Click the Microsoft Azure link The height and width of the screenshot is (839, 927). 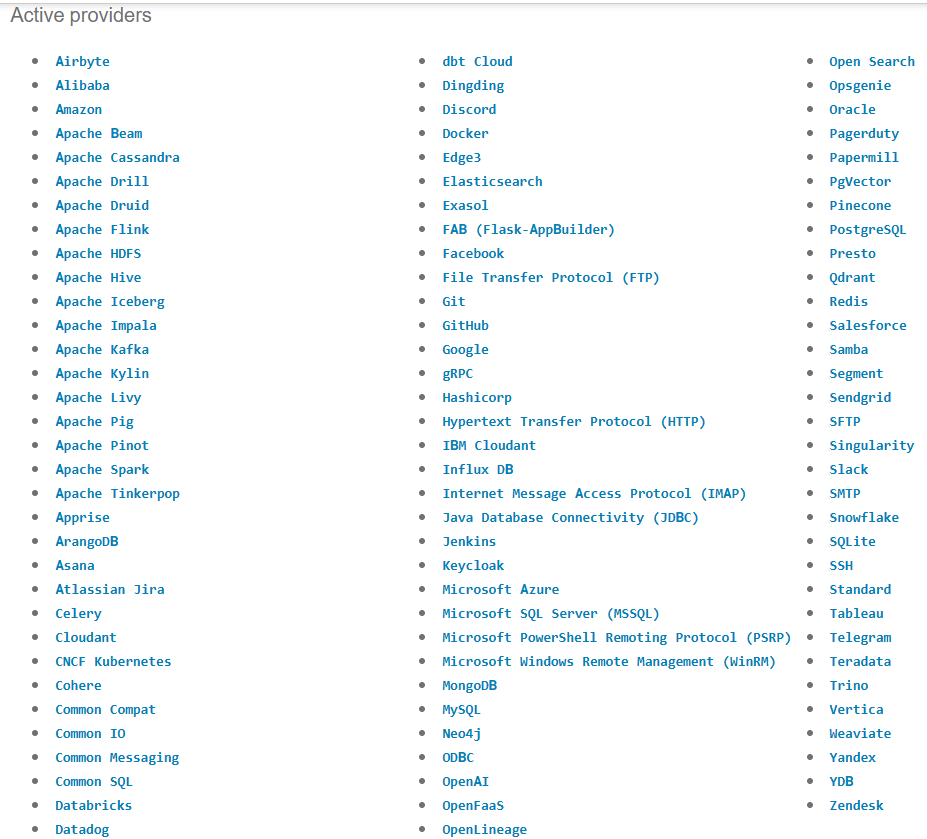coord(500,589)
